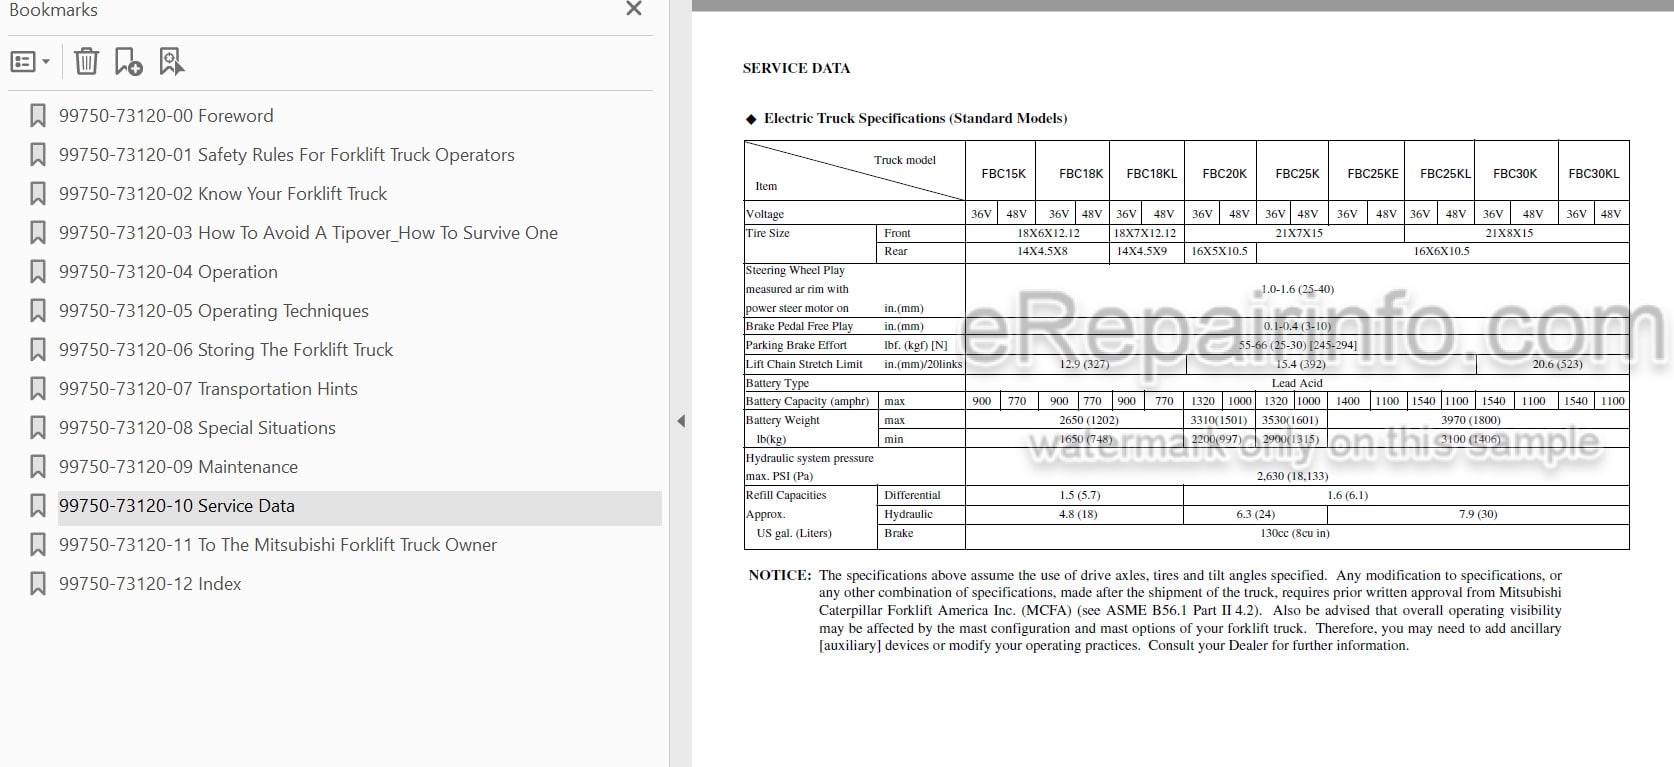This screenshot has width=1674, height=767.
Task: Click the 1.5 (5.7) differential capacity
Action: pos(1079,495)
